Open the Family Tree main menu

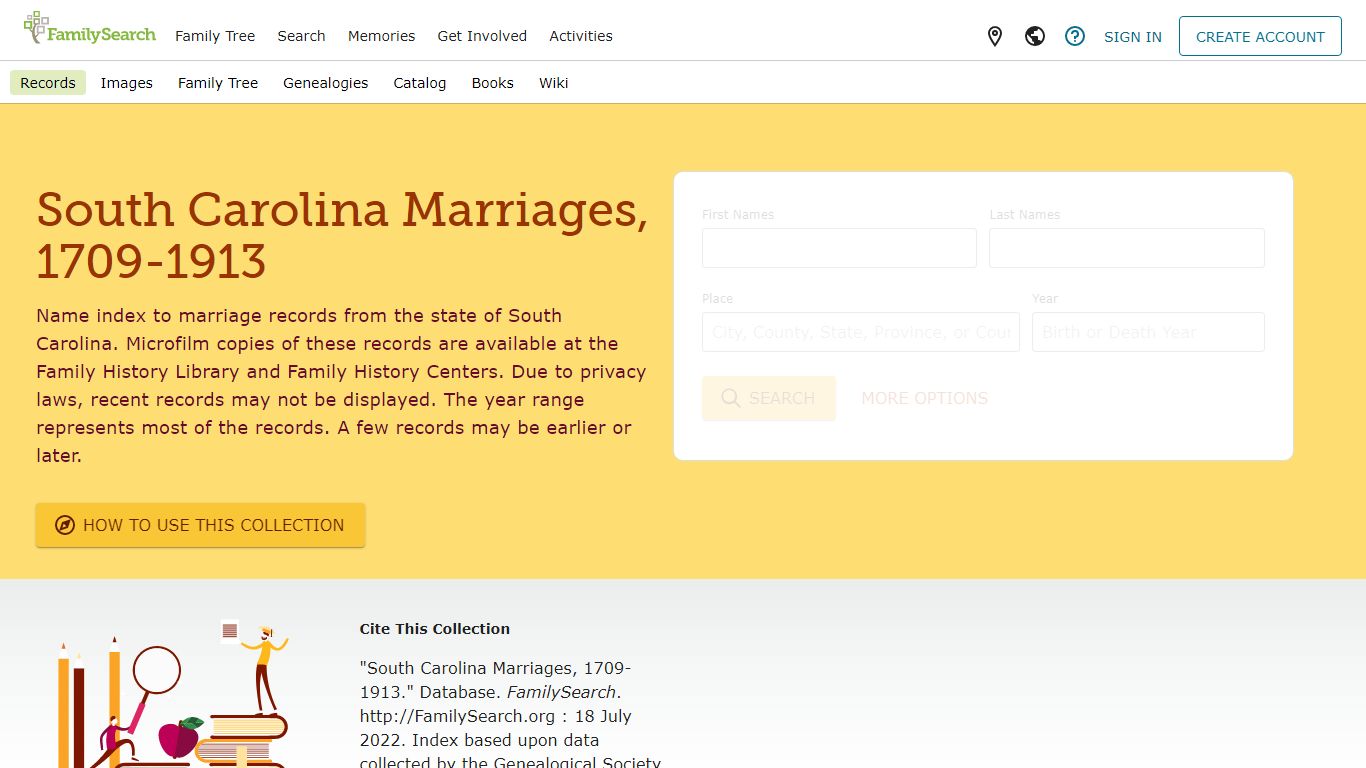click(x=215, y=36)
